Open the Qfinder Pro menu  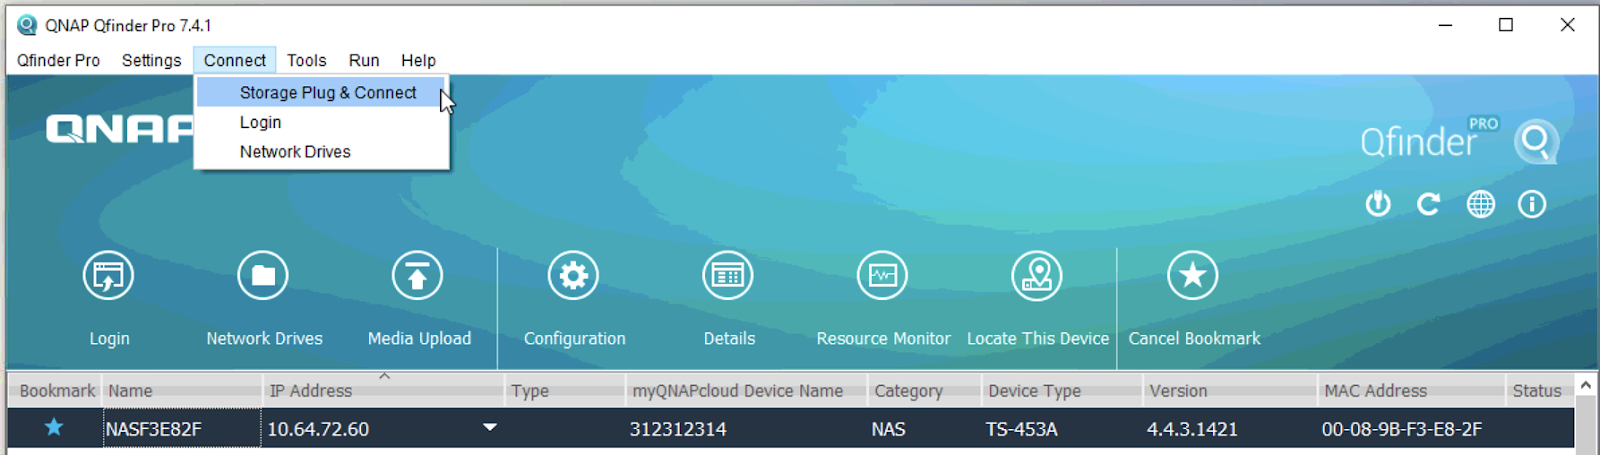tap(58, 60)
